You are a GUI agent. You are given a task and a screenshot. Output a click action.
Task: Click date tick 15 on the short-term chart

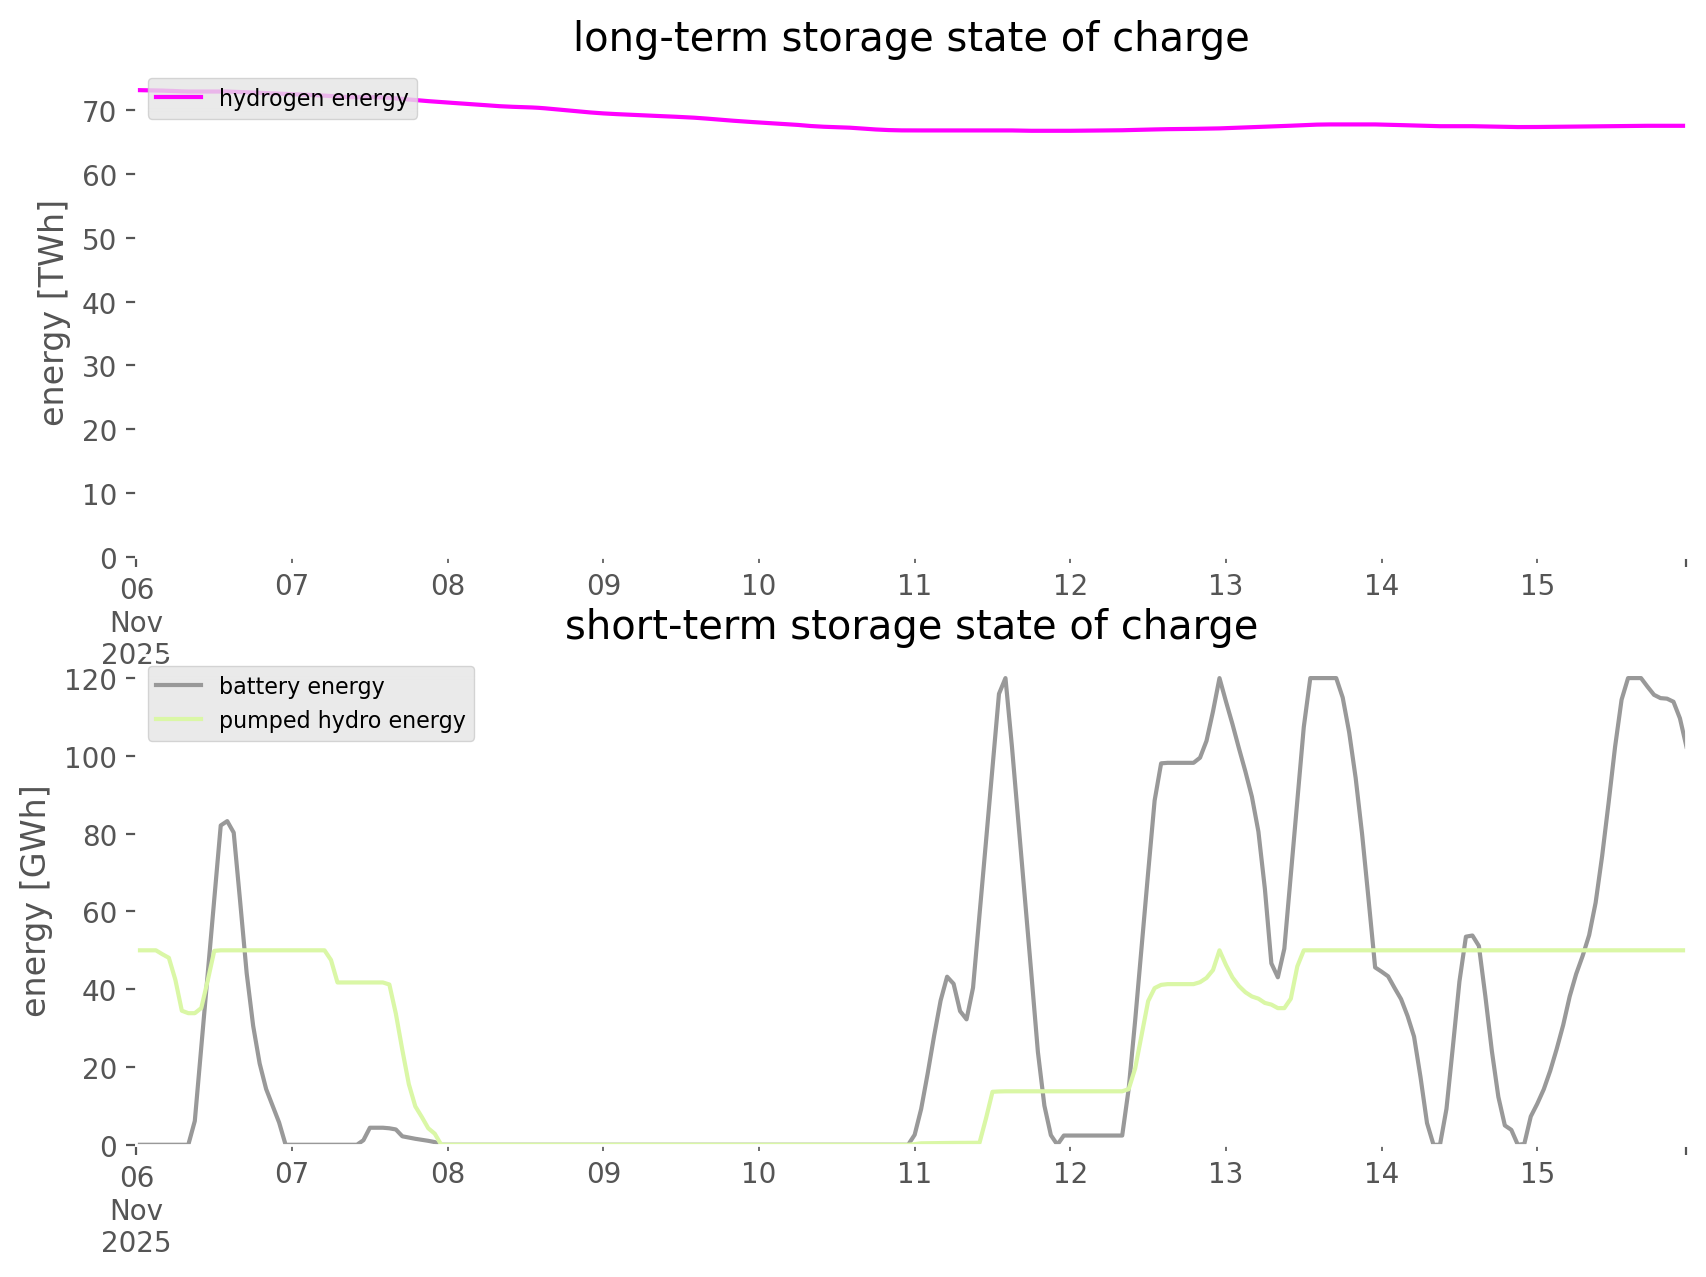click(1537, 1173)
